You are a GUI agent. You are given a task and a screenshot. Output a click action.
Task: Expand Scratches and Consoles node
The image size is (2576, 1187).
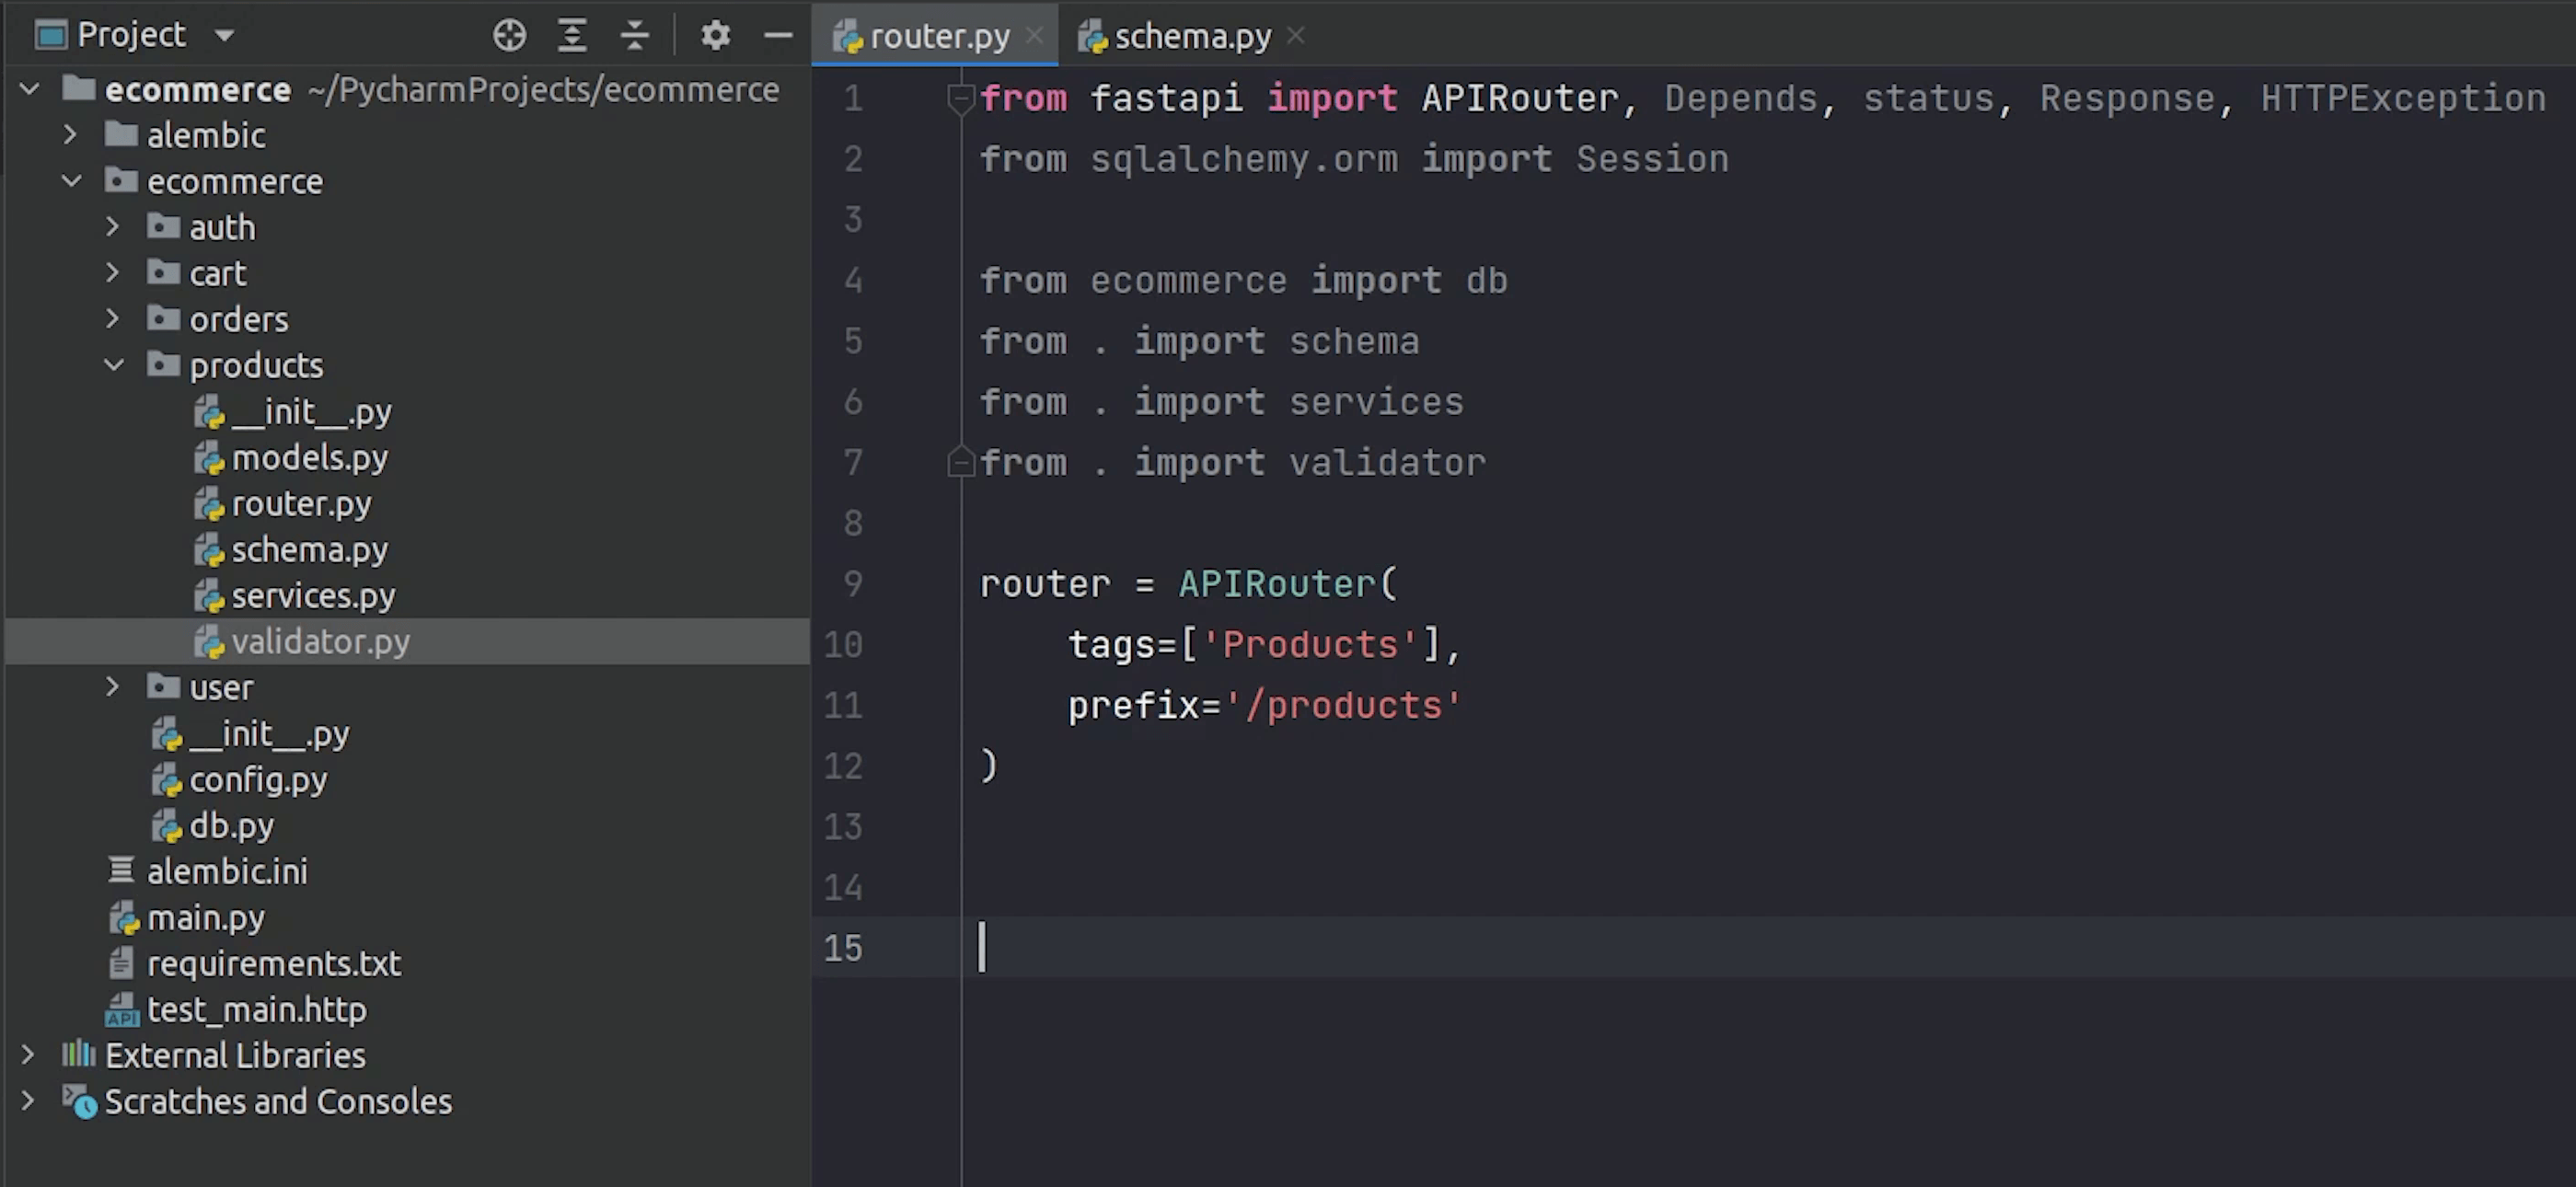pyautogui.click(x=28, y=1101)
